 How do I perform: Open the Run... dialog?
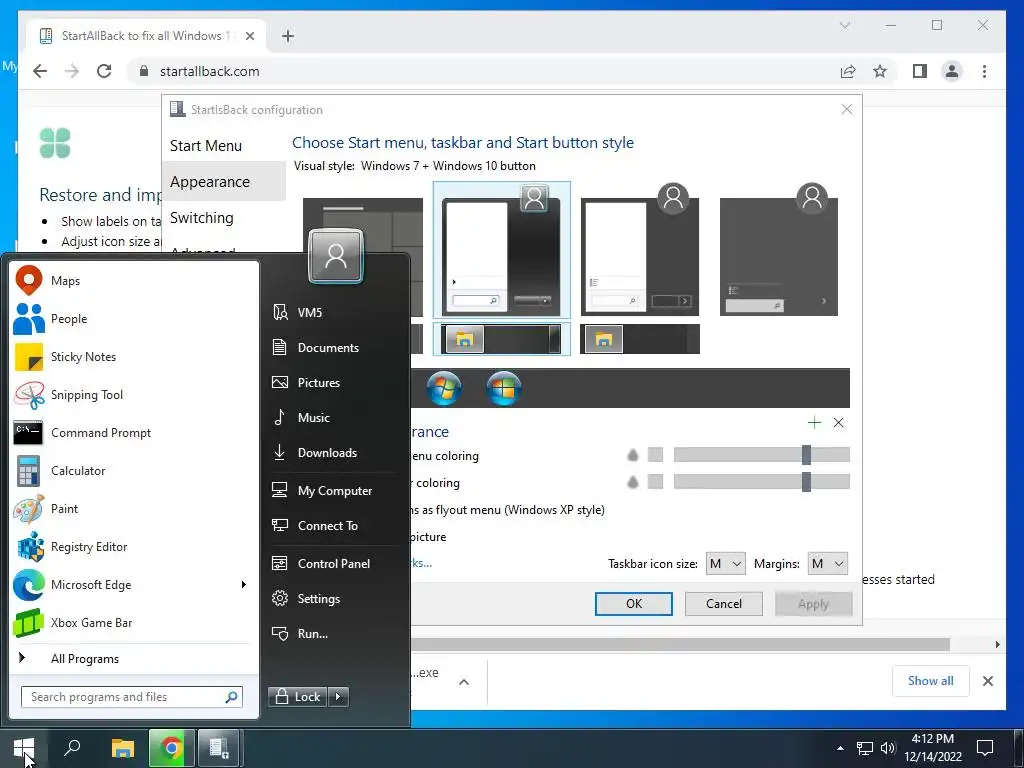point(334,633)
